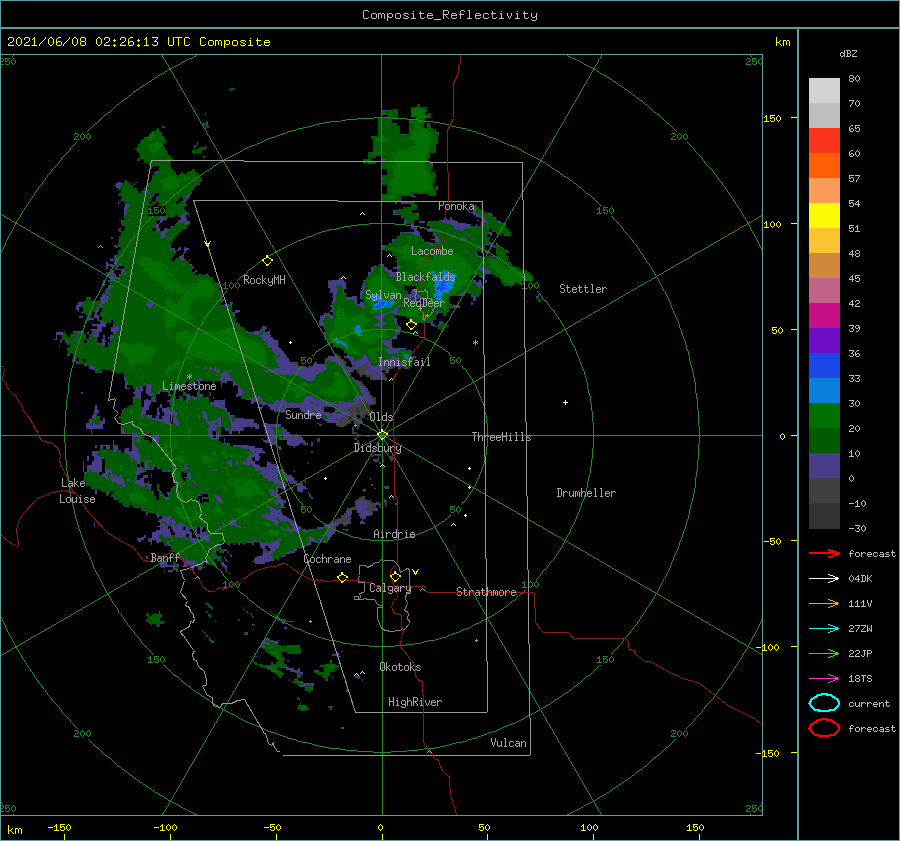Click yellow diamond marker below RedDeer label
The width and height of the screenshot is (900, 841).
[x=411, y=325]
